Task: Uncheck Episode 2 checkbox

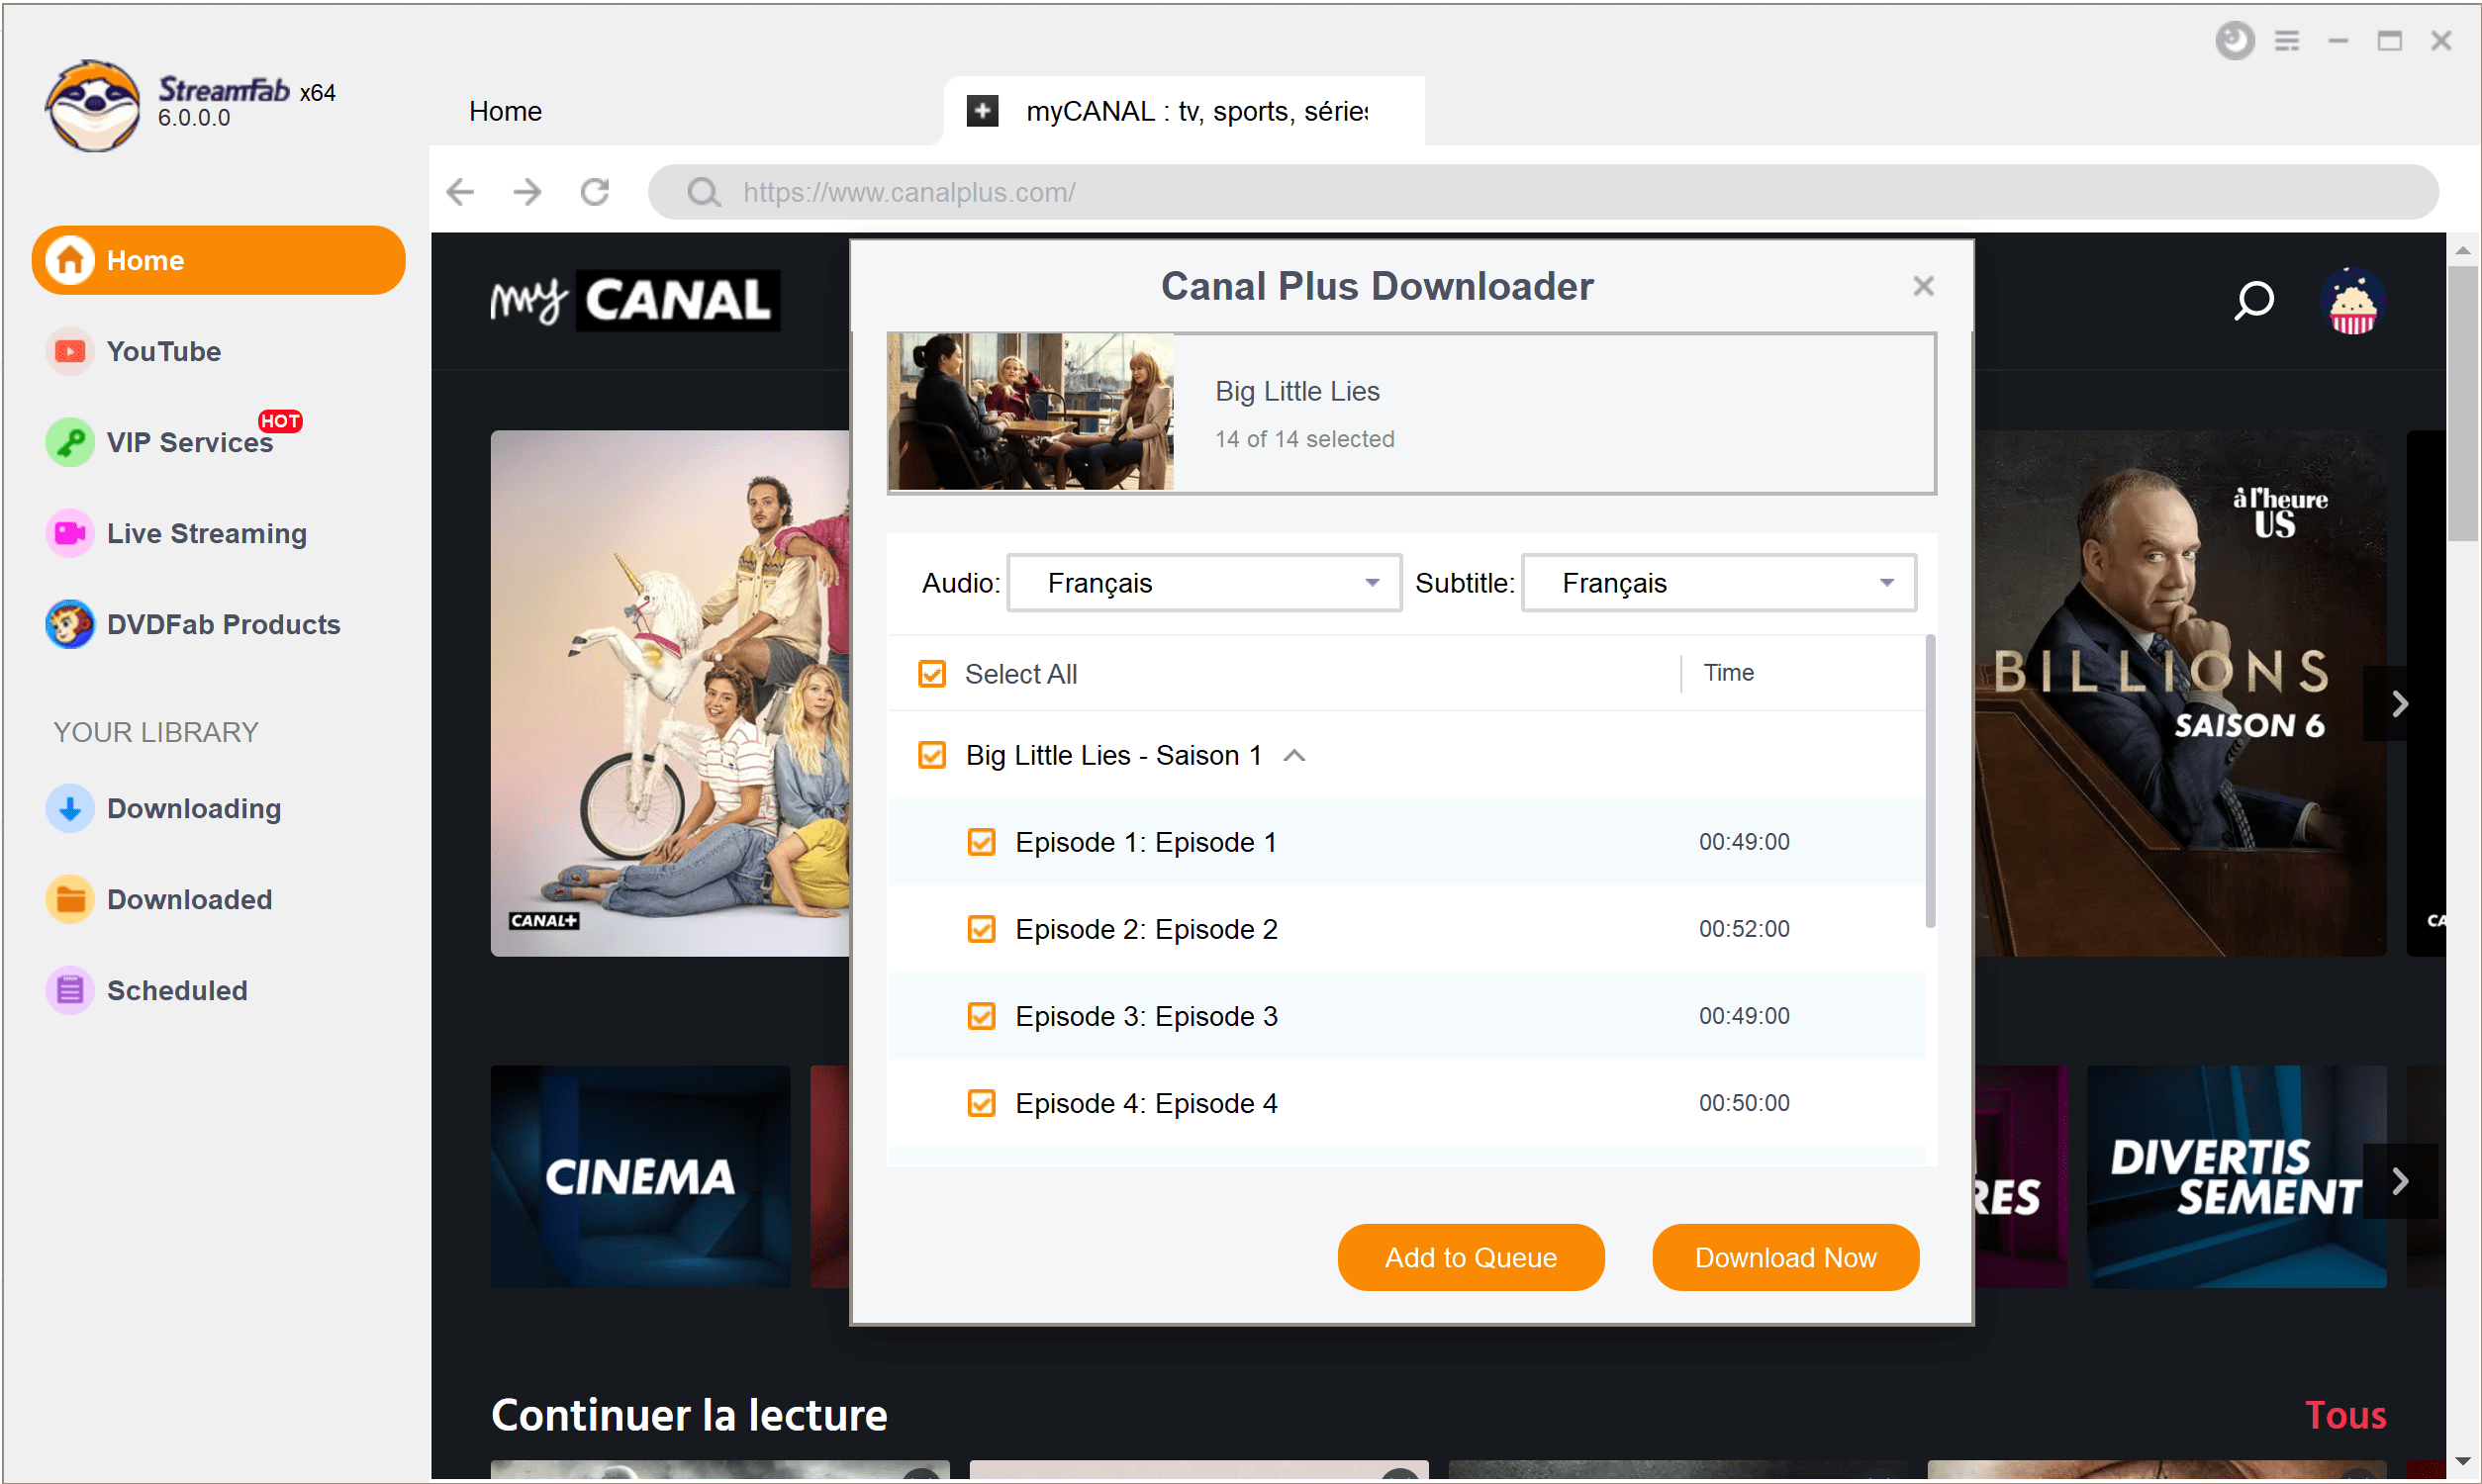Action: tap(981, 928)
